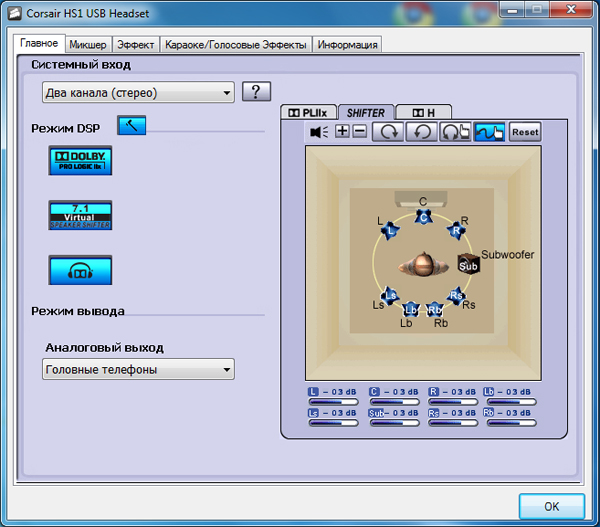This screenshot has width=600, height=527.
Task: Click the Sub channel label badge
Action: 376,413
